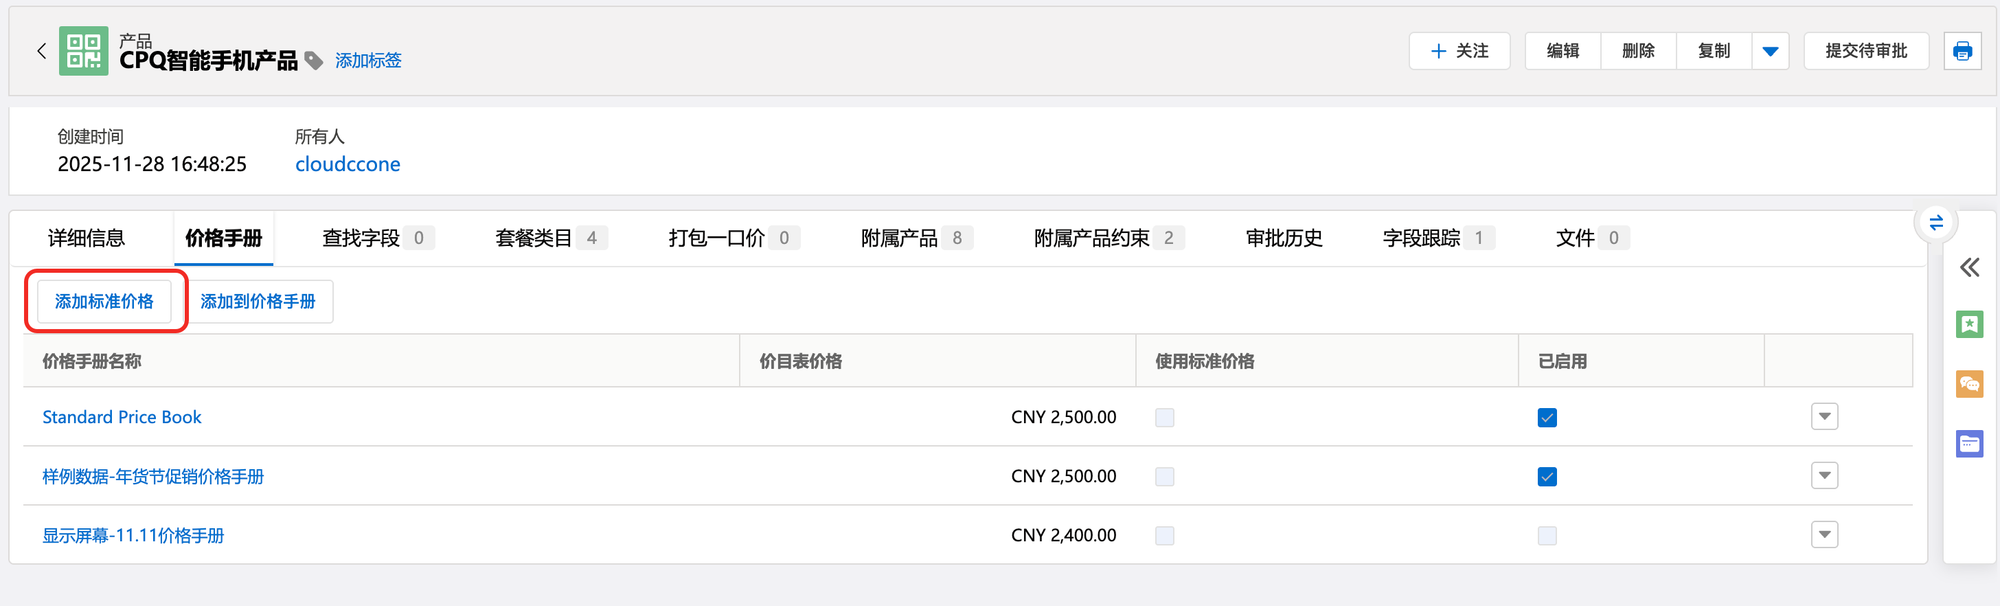Collapse sidebar with double chevron icon
Viewport: 2000px width, 606px height.
(1969, 267)
